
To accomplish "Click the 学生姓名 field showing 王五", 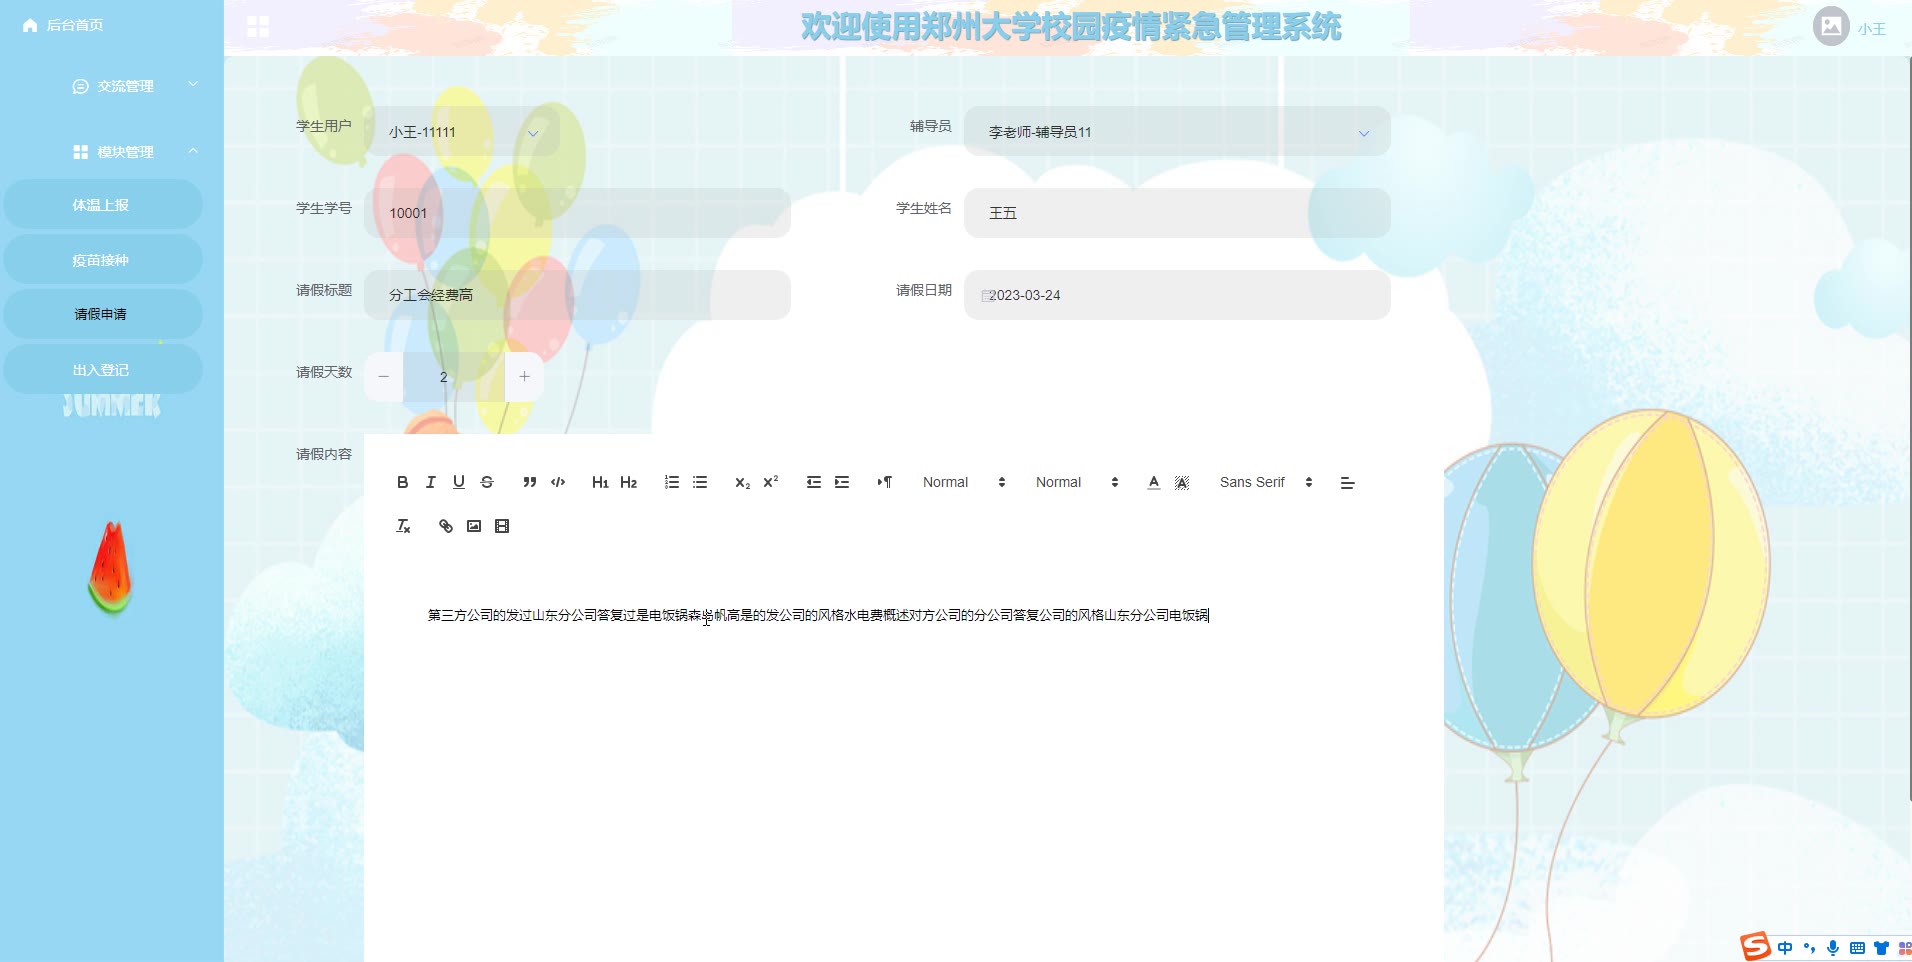I will coord(1177,213).
